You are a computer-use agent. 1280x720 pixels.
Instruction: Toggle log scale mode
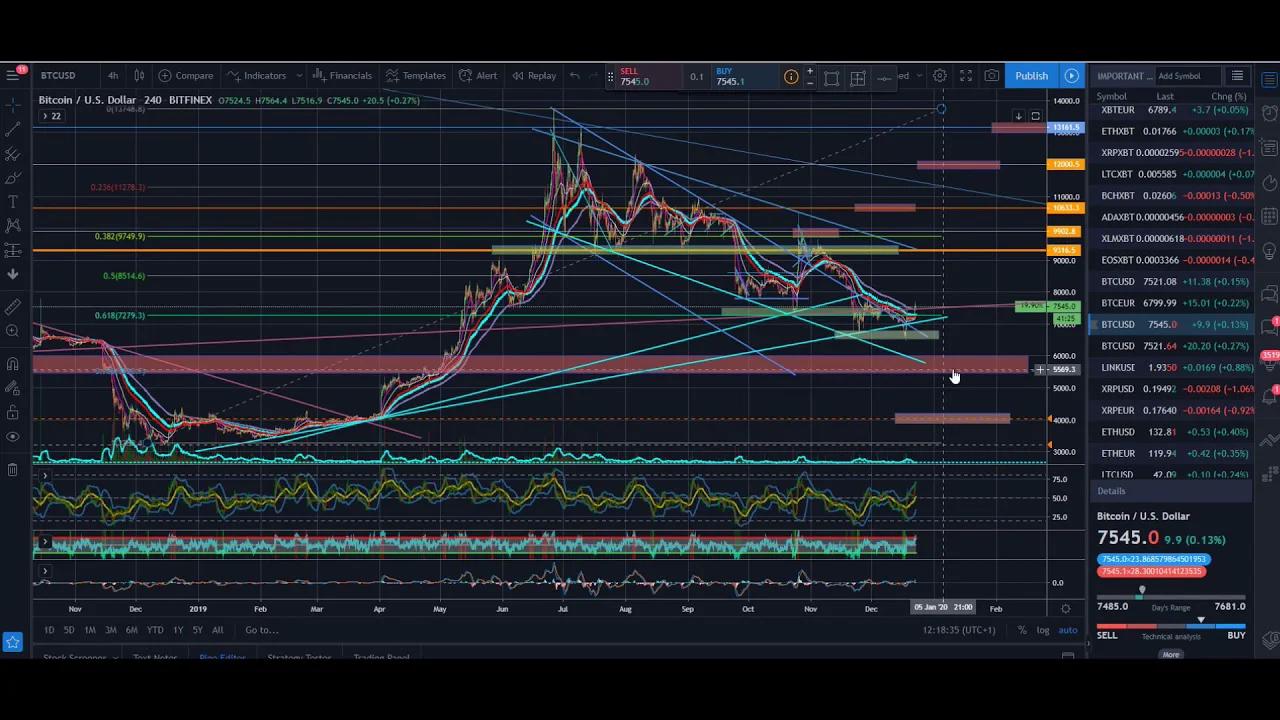[1043, 630]
